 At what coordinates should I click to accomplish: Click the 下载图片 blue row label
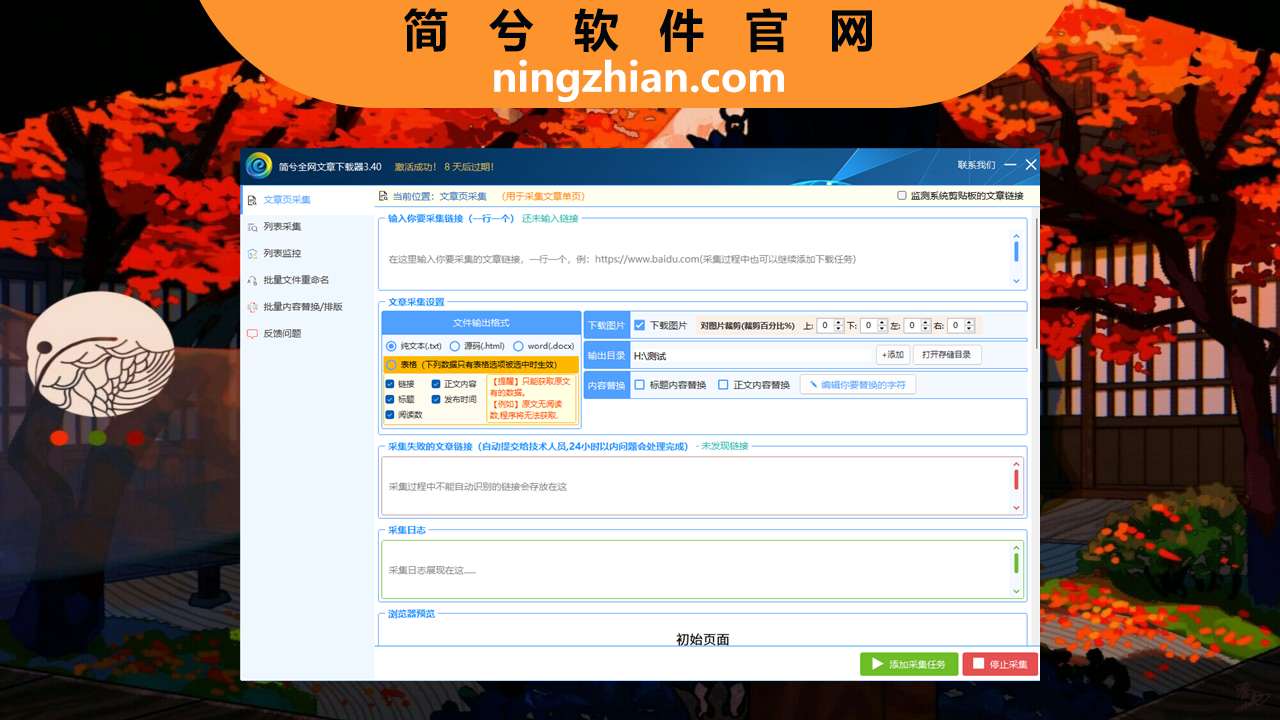click(x=607, y=325)
